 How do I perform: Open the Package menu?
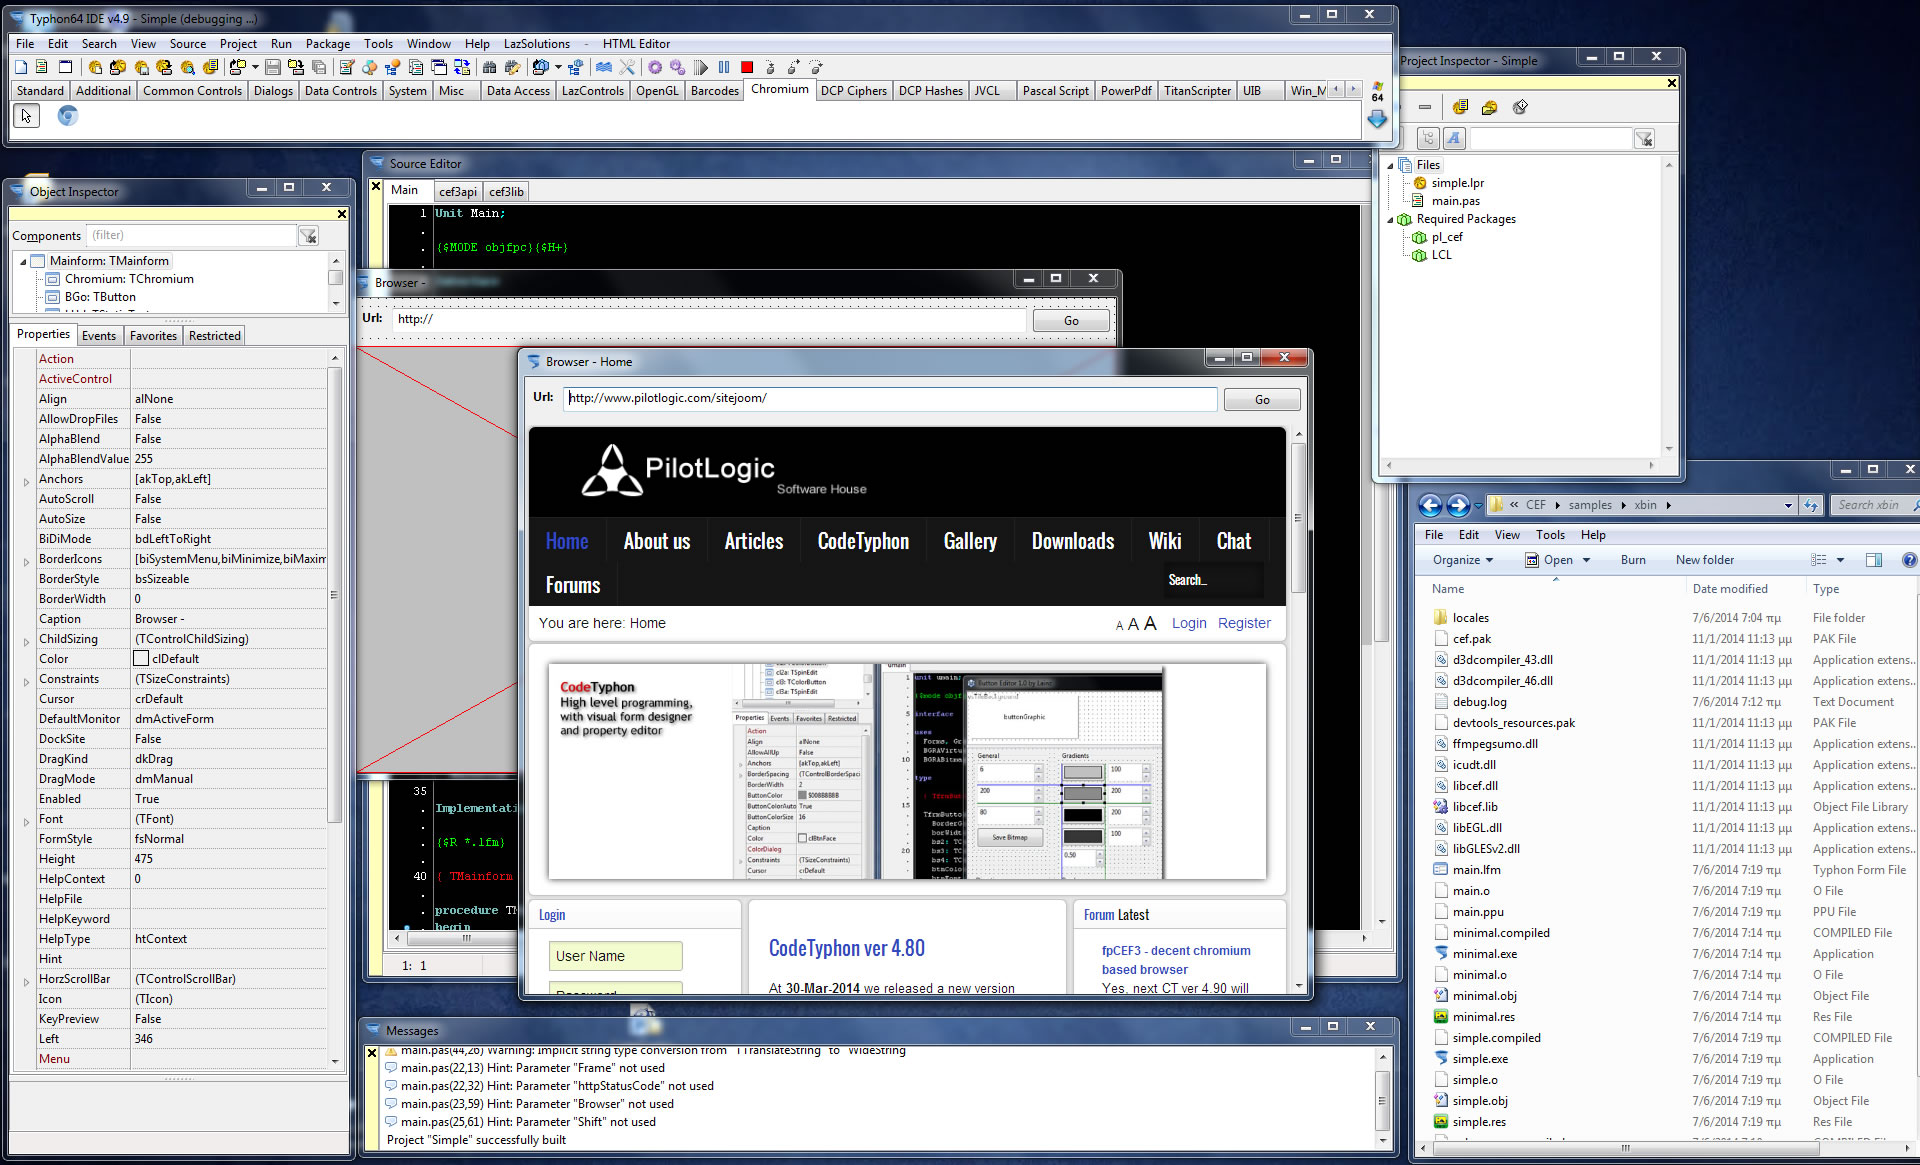pyautogui.click(x=327, y=44)
